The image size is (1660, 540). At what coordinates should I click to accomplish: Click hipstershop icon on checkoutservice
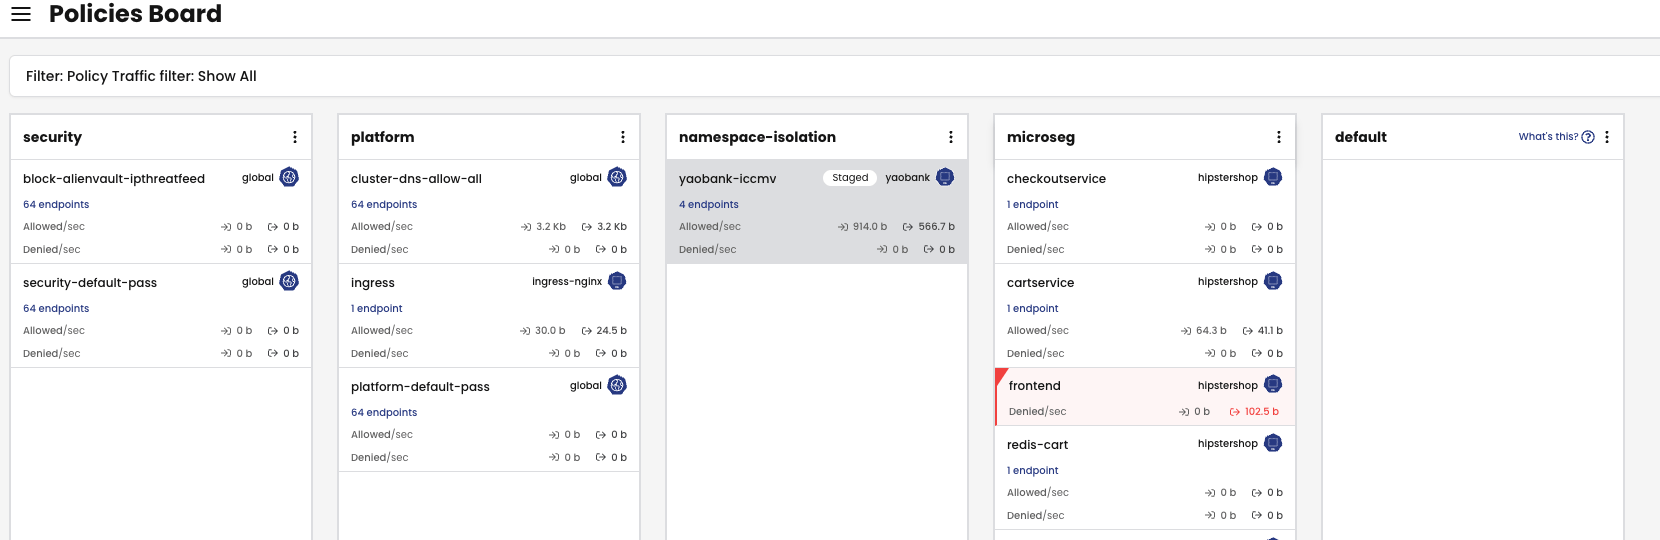click(1273, 177)
